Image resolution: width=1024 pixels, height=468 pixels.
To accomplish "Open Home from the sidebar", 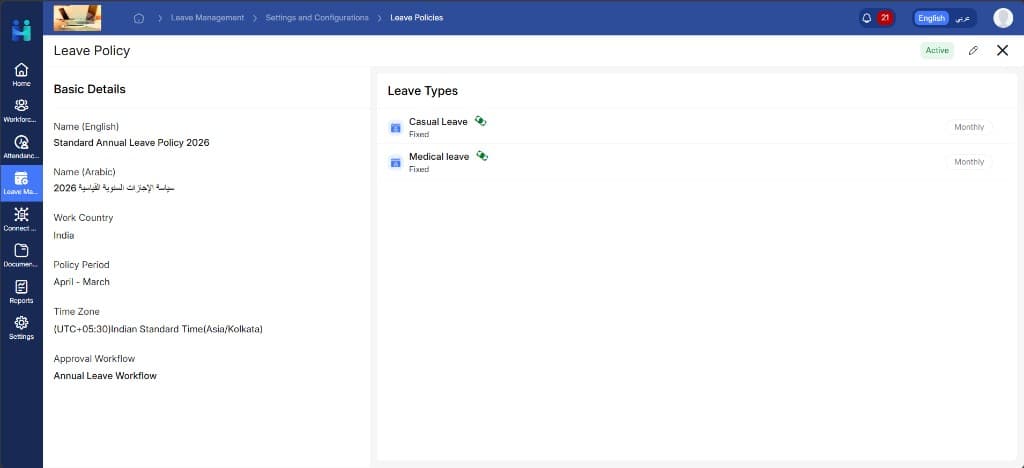I will (21, 74).
